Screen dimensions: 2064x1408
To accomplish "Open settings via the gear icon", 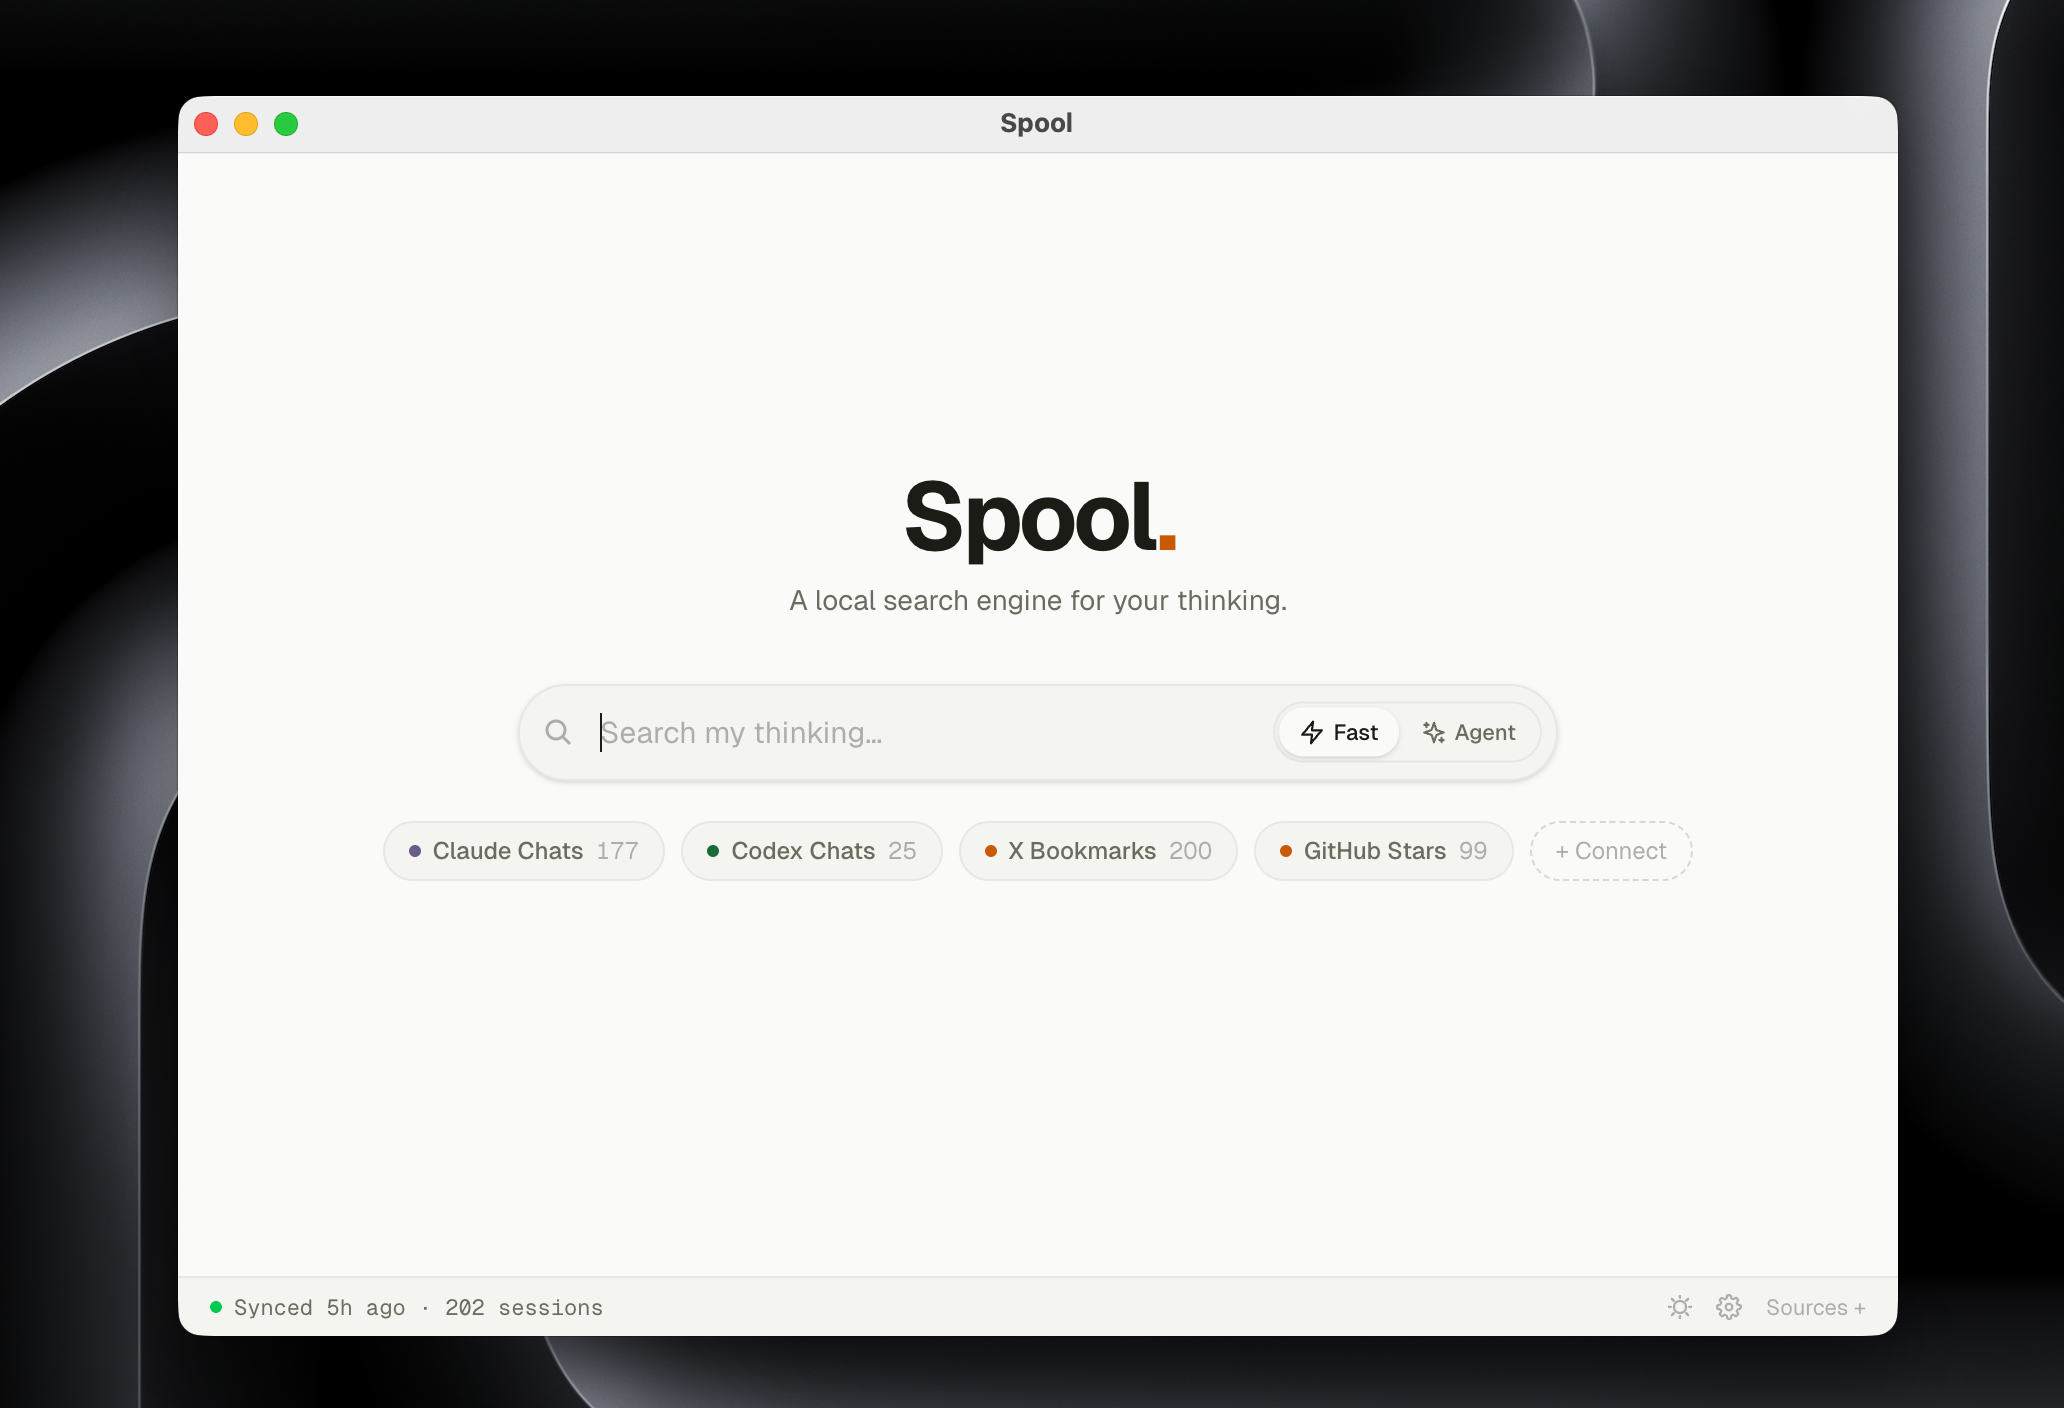I will (x=1729, y=1307).
